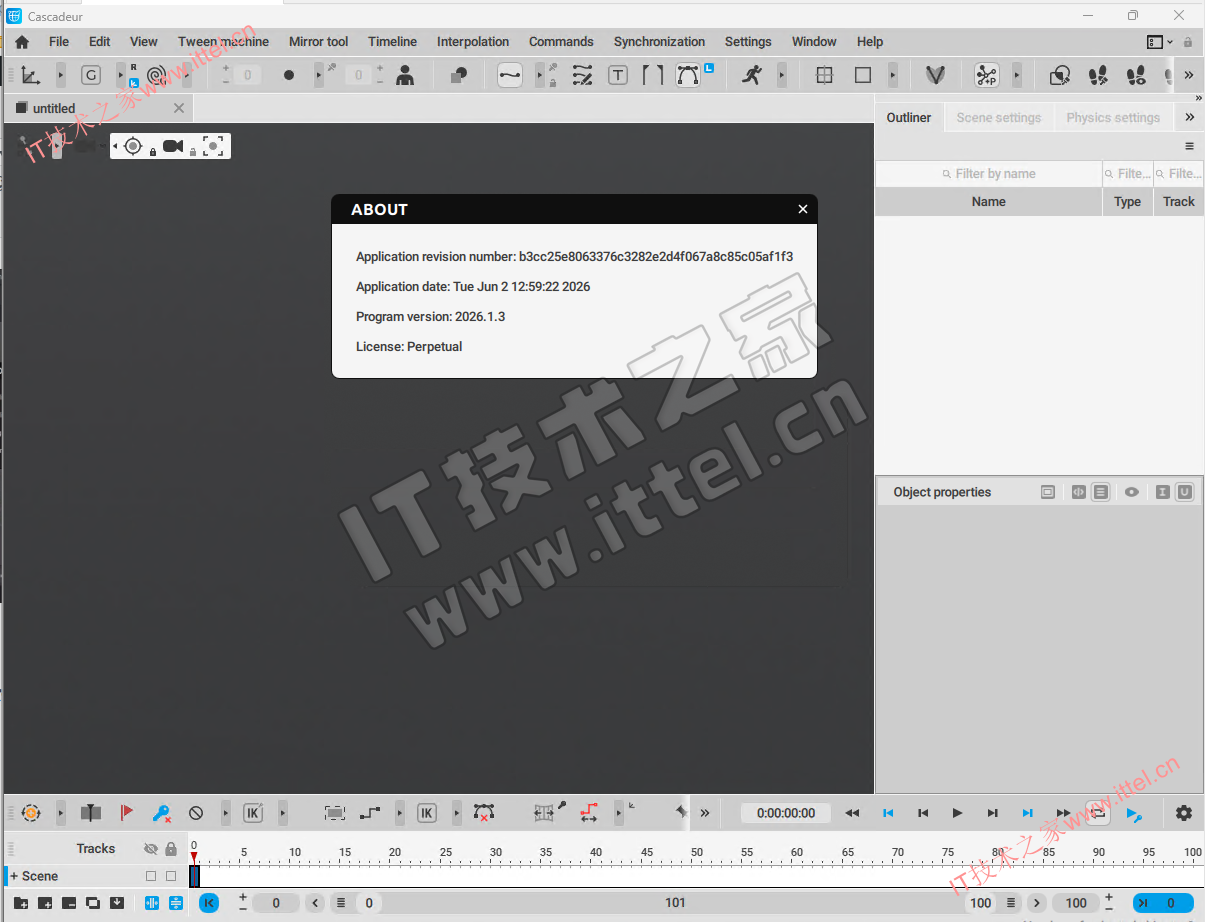Click the square brackets interval icon
Viewport: 1206px width, 922px height.
(653, 75)
